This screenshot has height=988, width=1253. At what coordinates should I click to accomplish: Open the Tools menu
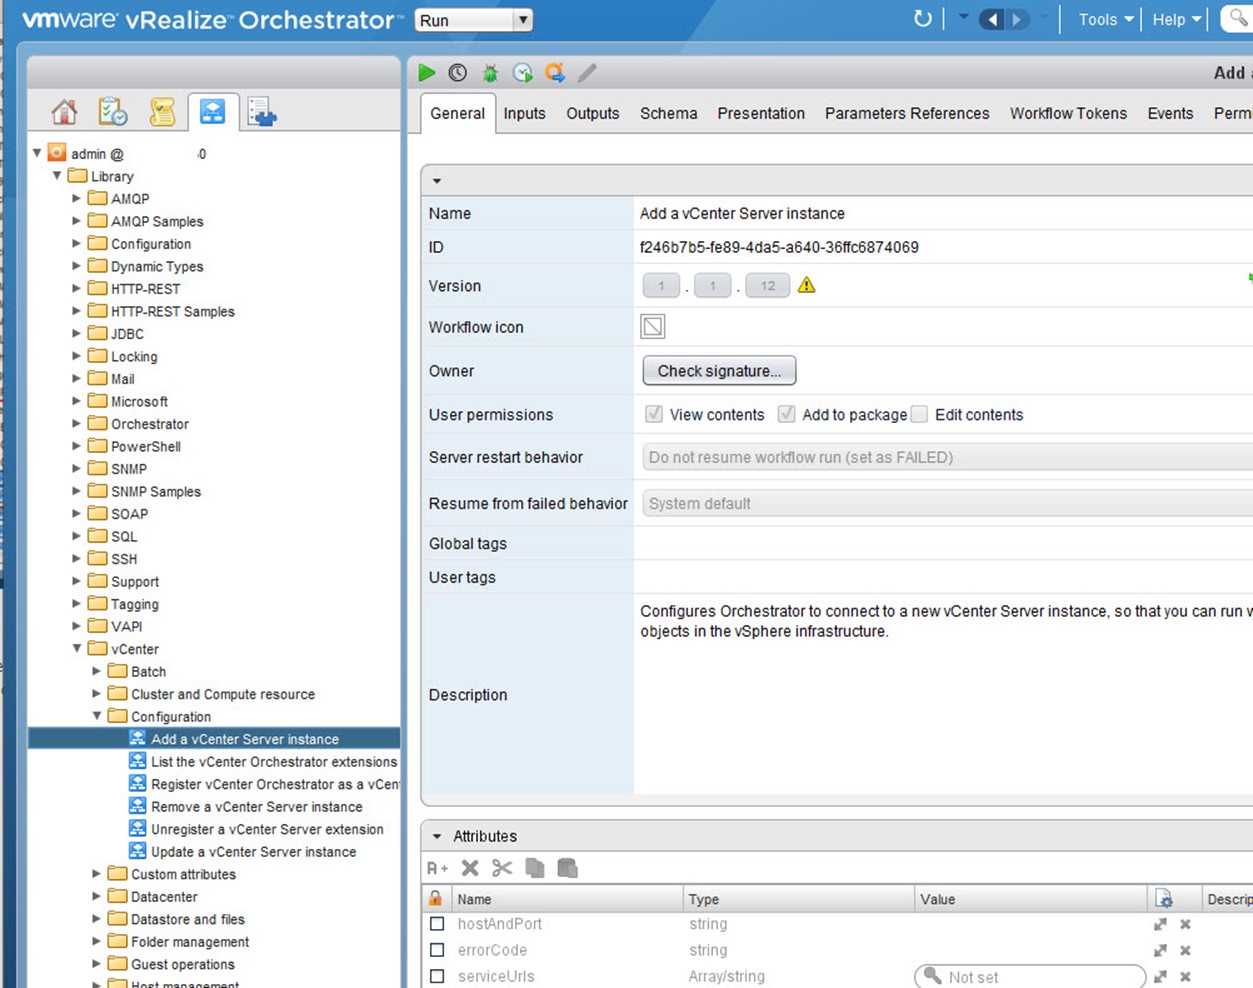[1106, 19]
